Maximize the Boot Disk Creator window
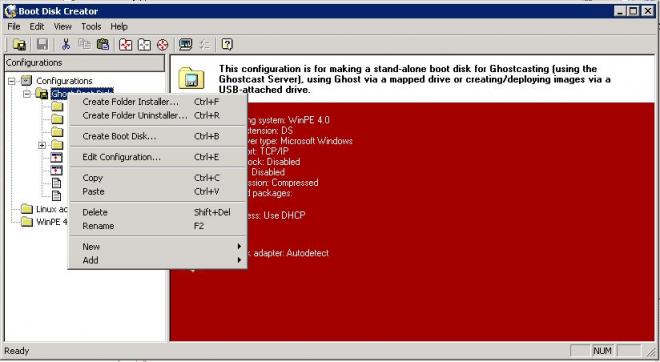660x362 pixels. pyautogui.click(x=633, y=11)
